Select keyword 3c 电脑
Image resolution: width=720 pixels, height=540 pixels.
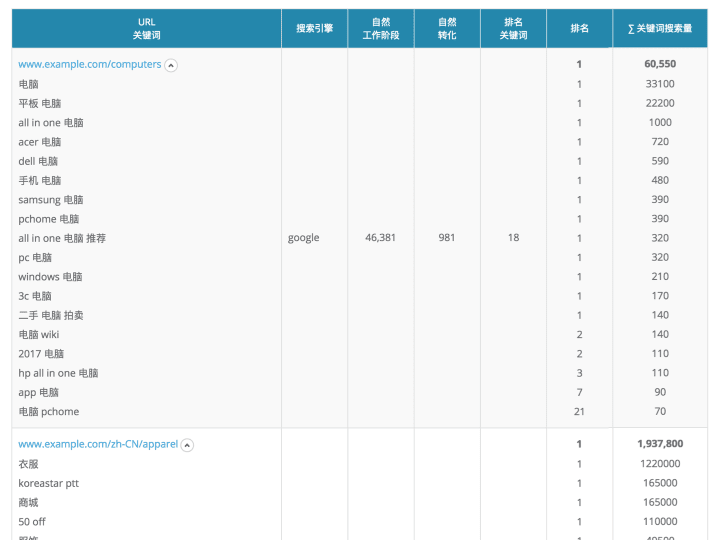(x=35, y=296)
